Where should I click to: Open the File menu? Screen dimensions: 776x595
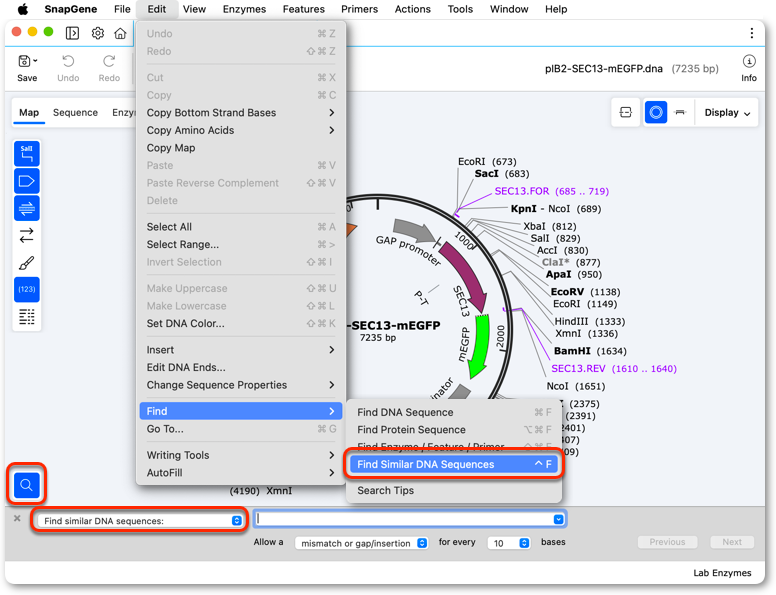click(122, 9)
